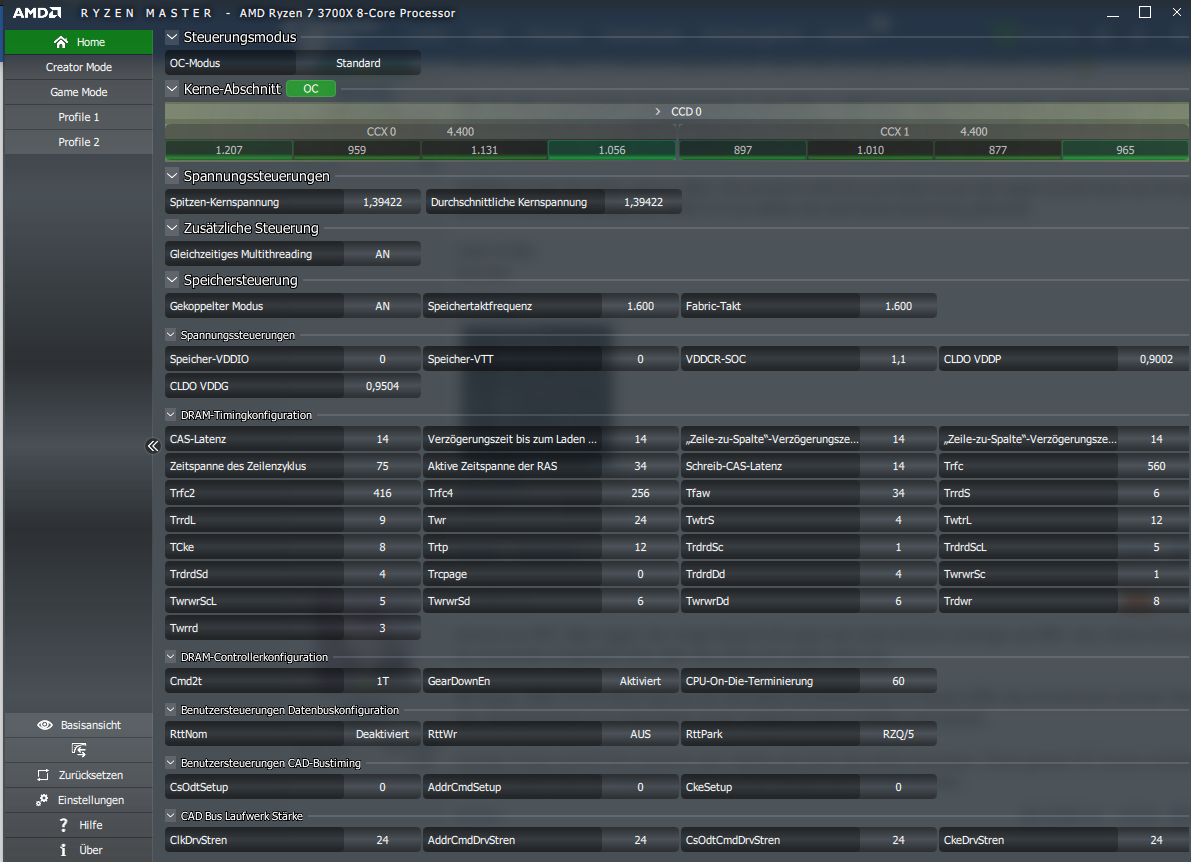1191x862 pixels.
Task: Toggle GearDownEn Aktiviert value
Action: coord(640,681)
